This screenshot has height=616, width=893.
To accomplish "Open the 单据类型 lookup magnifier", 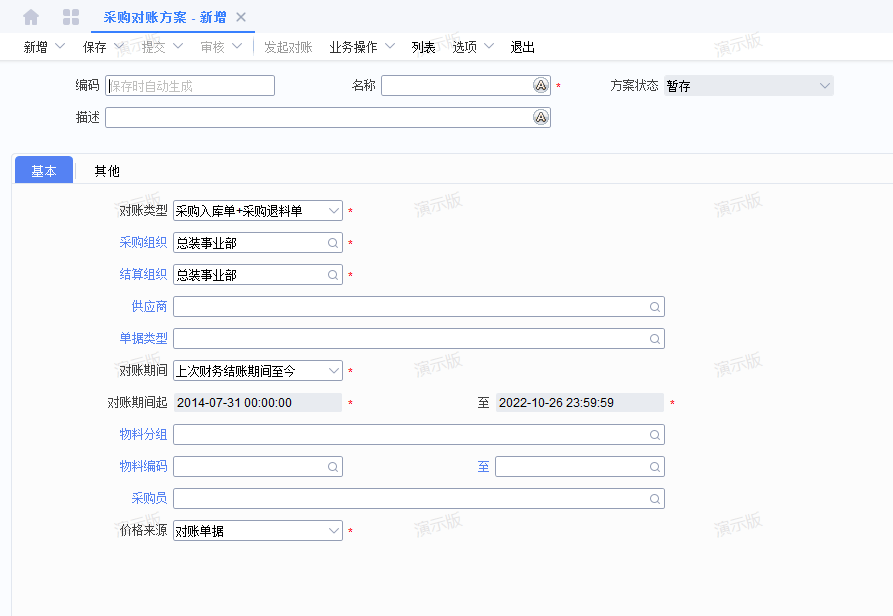I will [x=655, y=338].
